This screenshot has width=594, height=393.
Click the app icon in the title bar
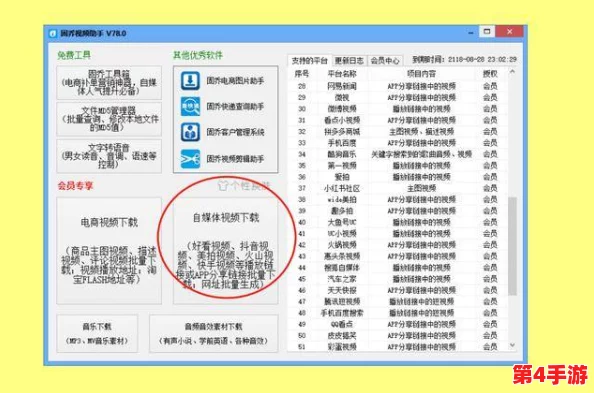click(53, 33)
